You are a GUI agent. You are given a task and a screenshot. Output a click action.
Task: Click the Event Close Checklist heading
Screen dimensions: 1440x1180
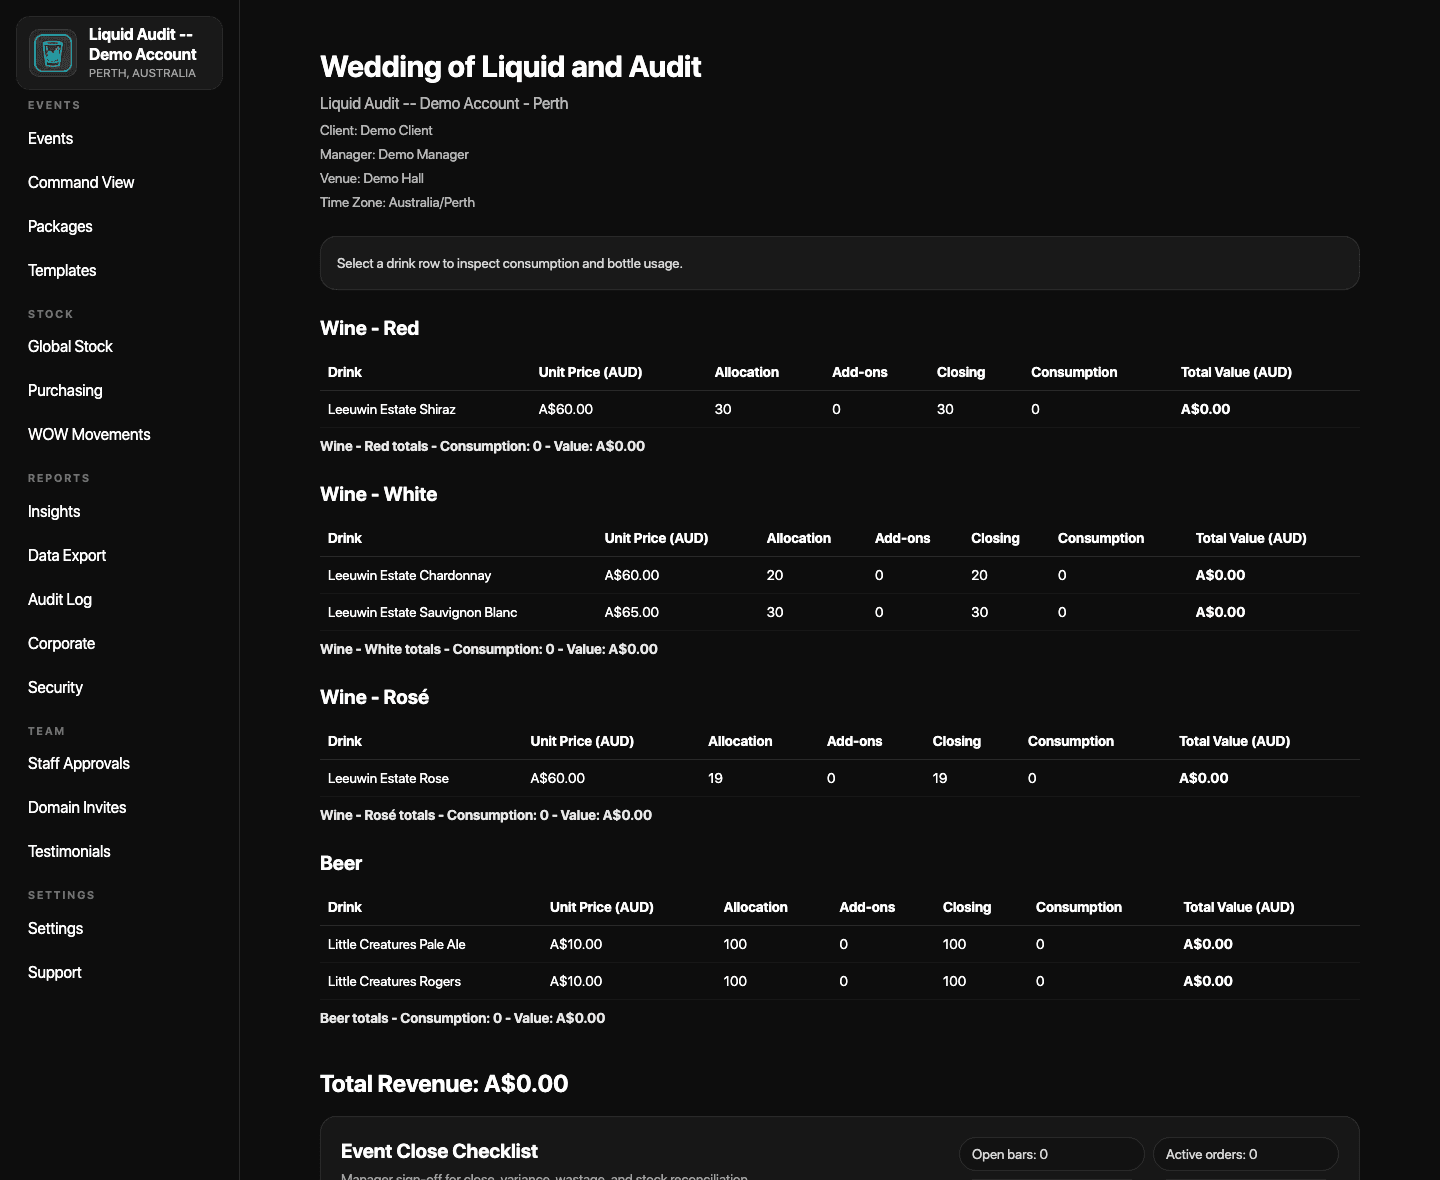click(x=439, y=1151)
